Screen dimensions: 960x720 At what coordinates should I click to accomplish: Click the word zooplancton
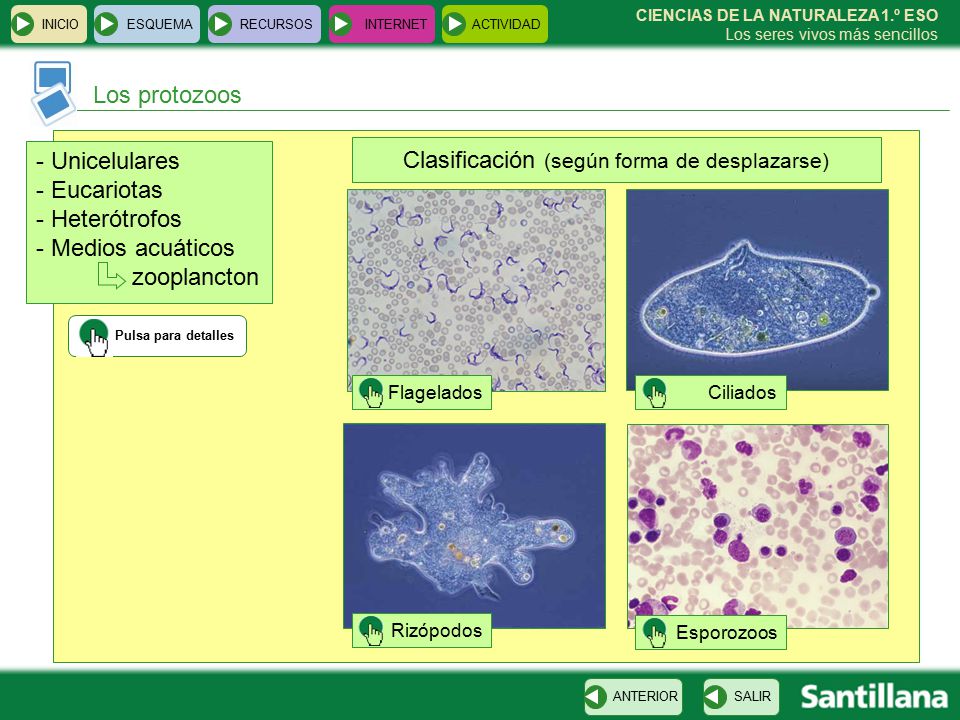click(195, 277)
